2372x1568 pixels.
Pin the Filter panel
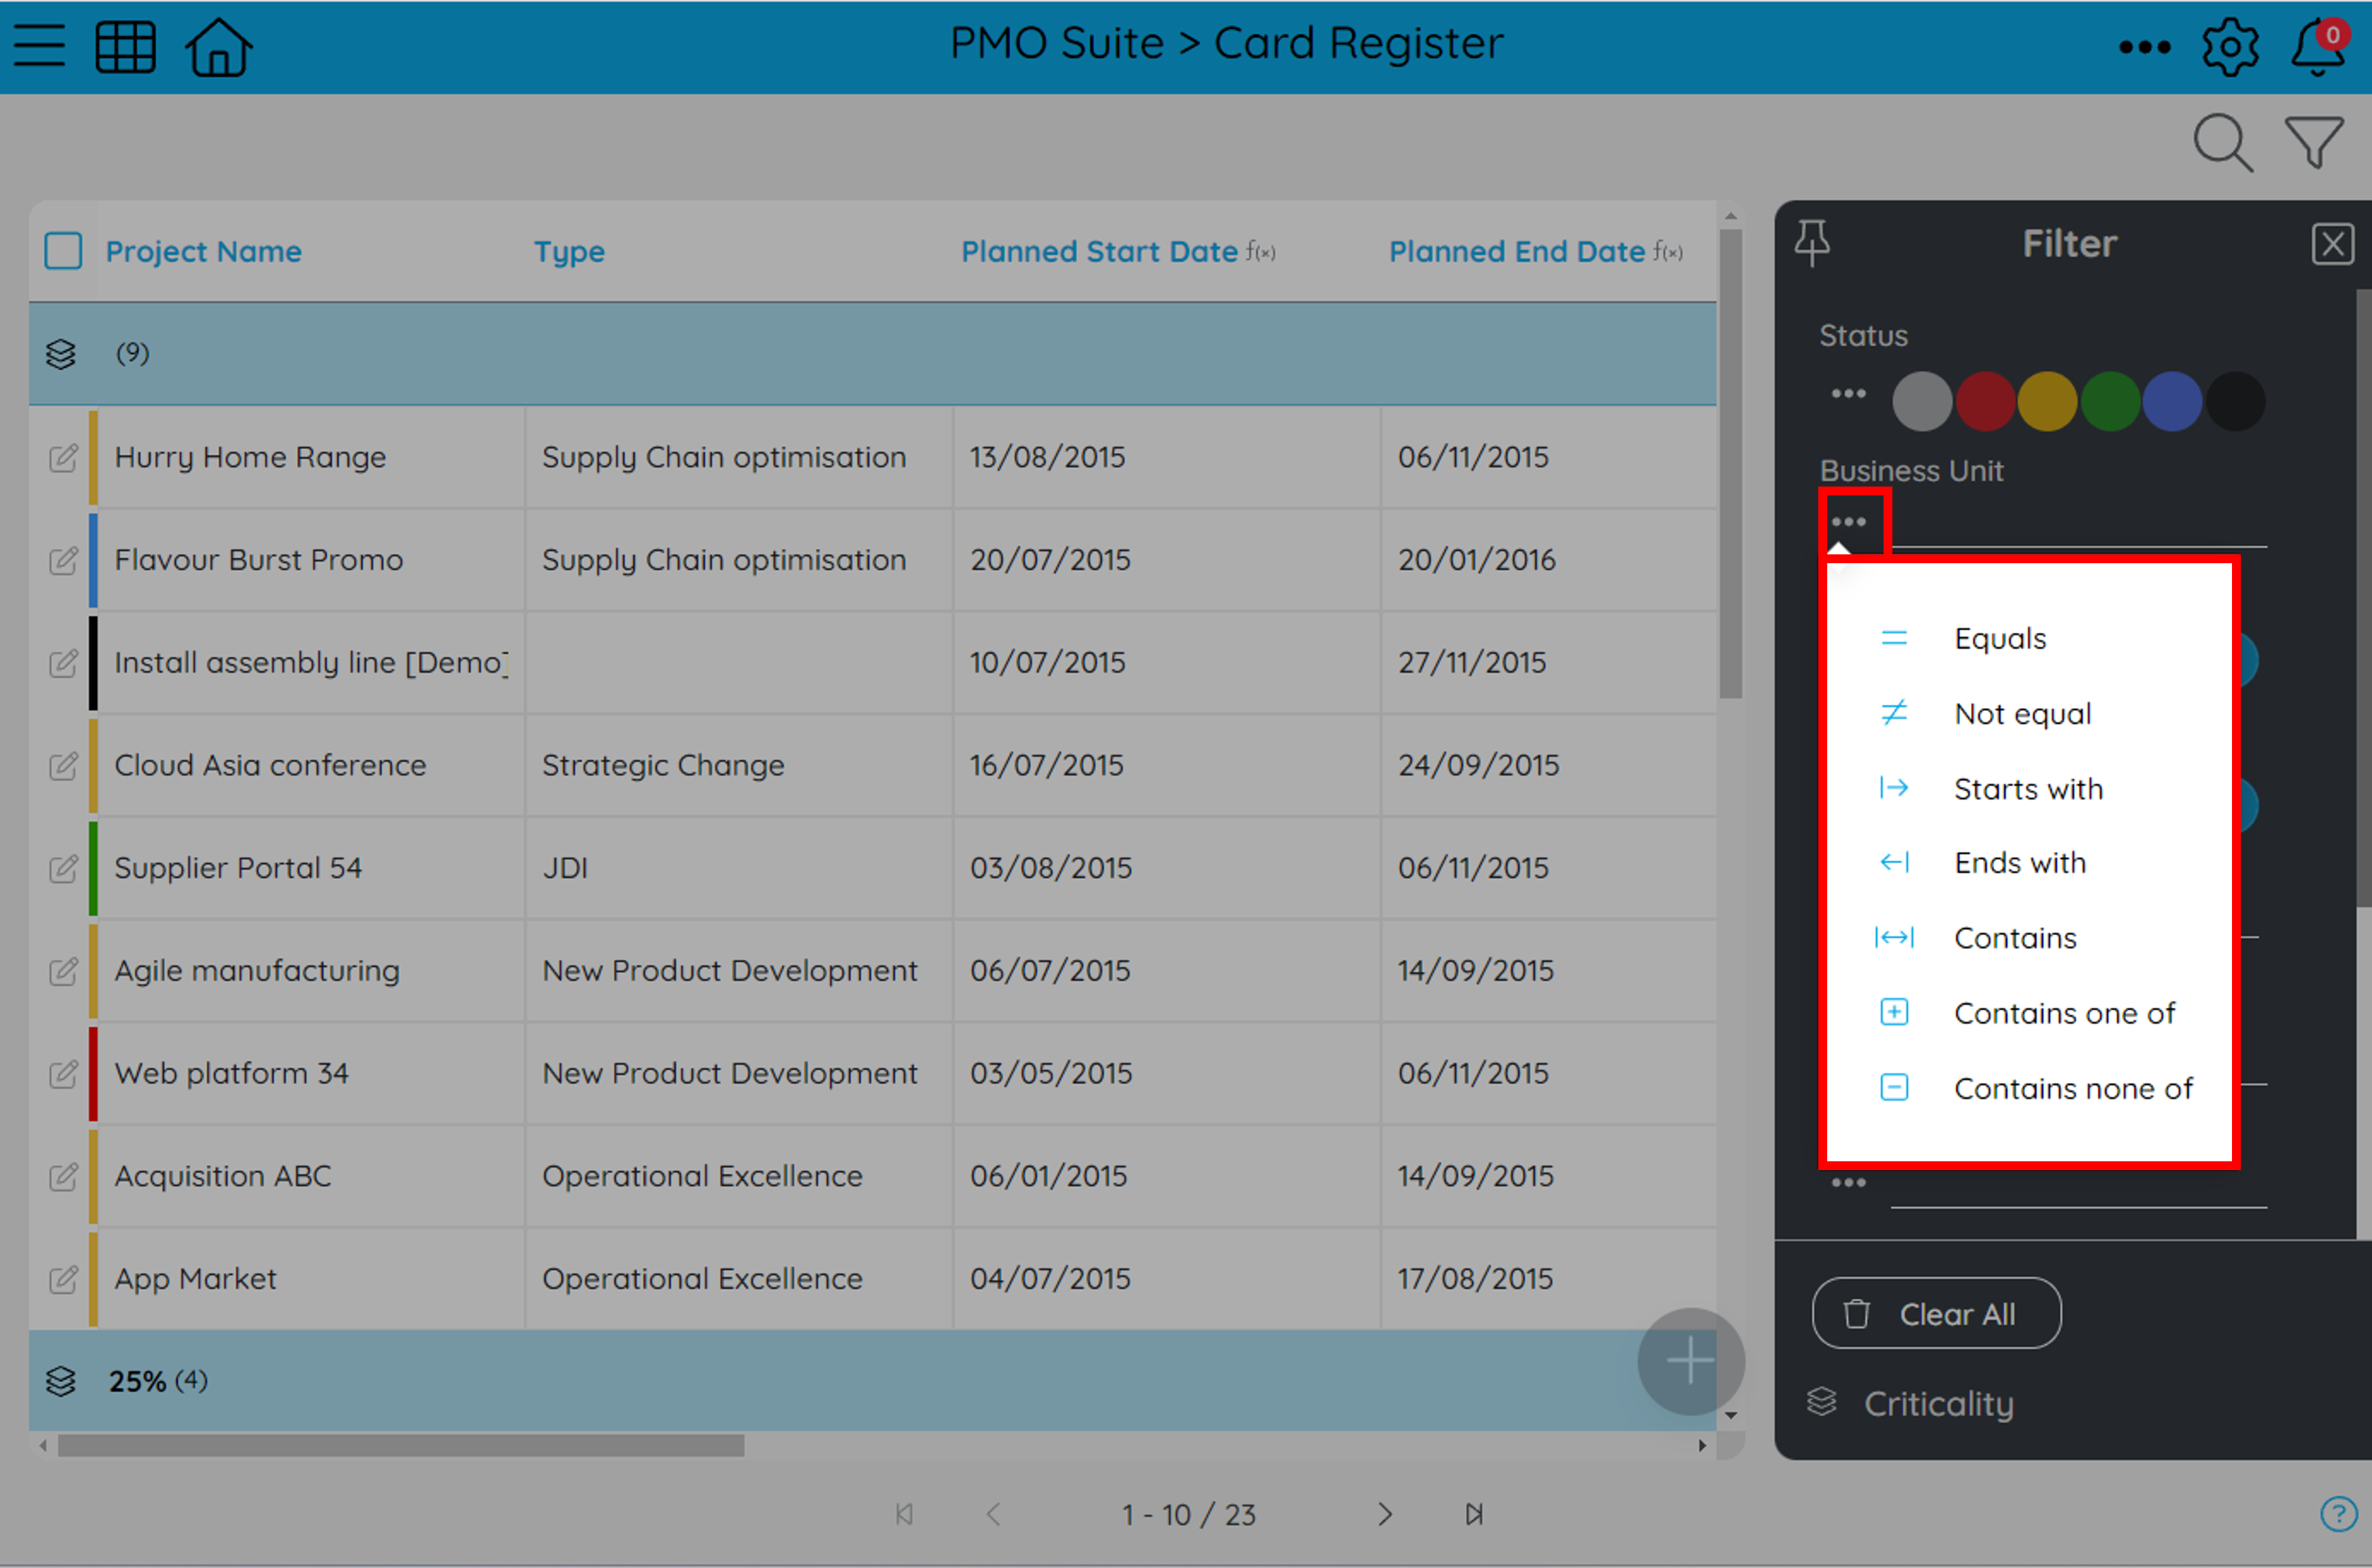click(x=1812, y=243)
